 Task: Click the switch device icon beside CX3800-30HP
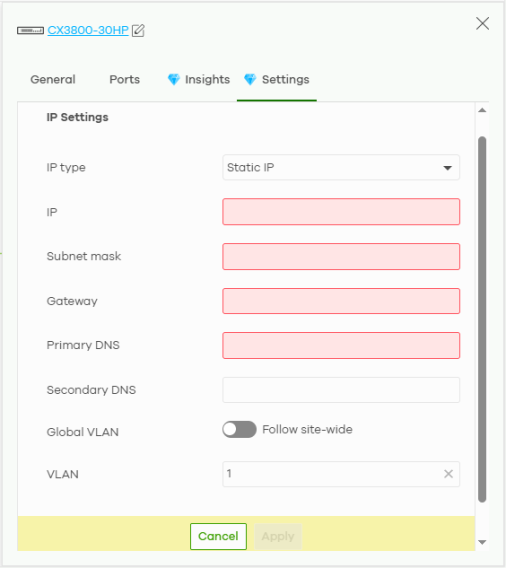click(30, 31)
